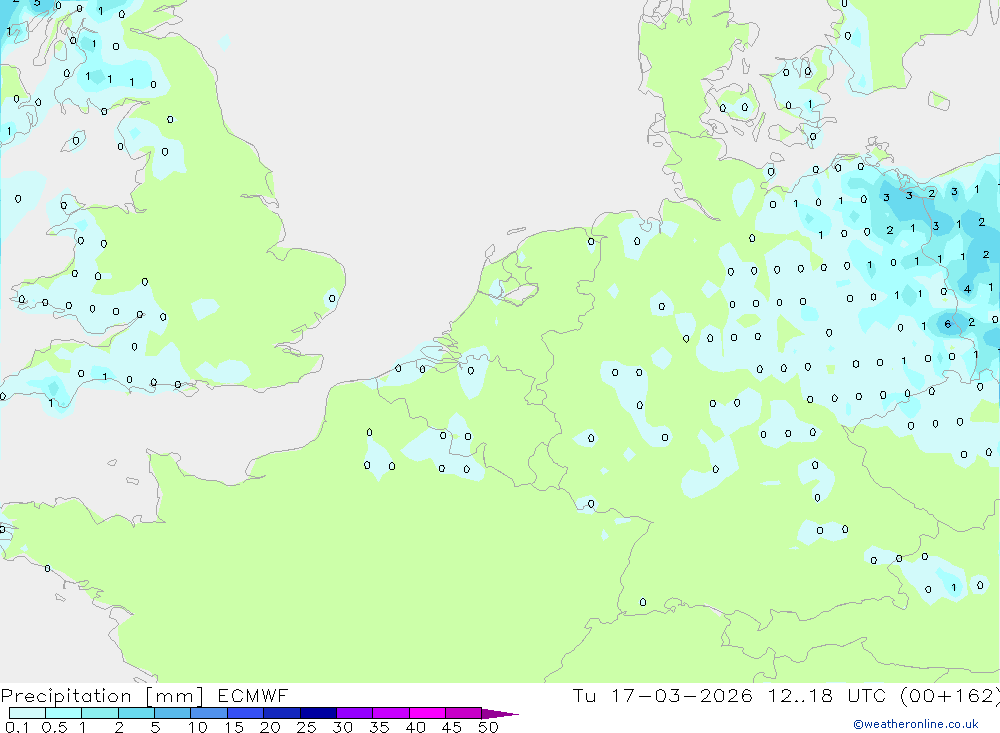Click the 35–40 mm purple legend swatch
Image resolution: width=1000 pixels, height=733 pixels.
coord(391,713)
